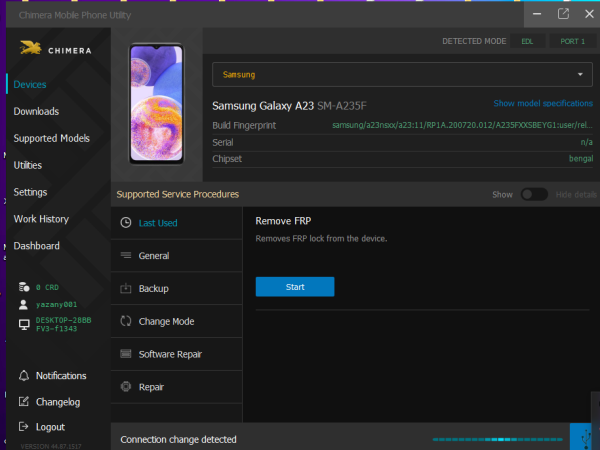This screenshot has width=600, height=450.
Task: Click the General list icon
Action: 126,255
